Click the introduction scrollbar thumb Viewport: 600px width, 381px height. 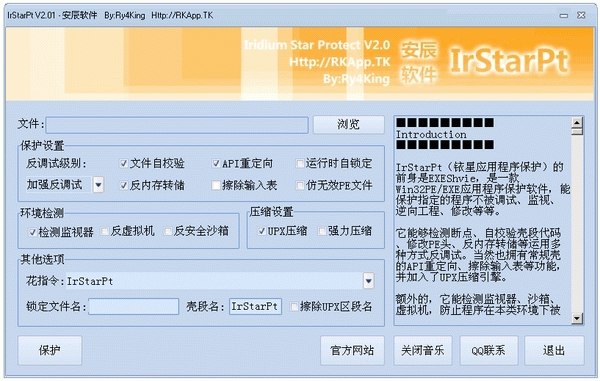pyautogui.click(x=577, y=132)
